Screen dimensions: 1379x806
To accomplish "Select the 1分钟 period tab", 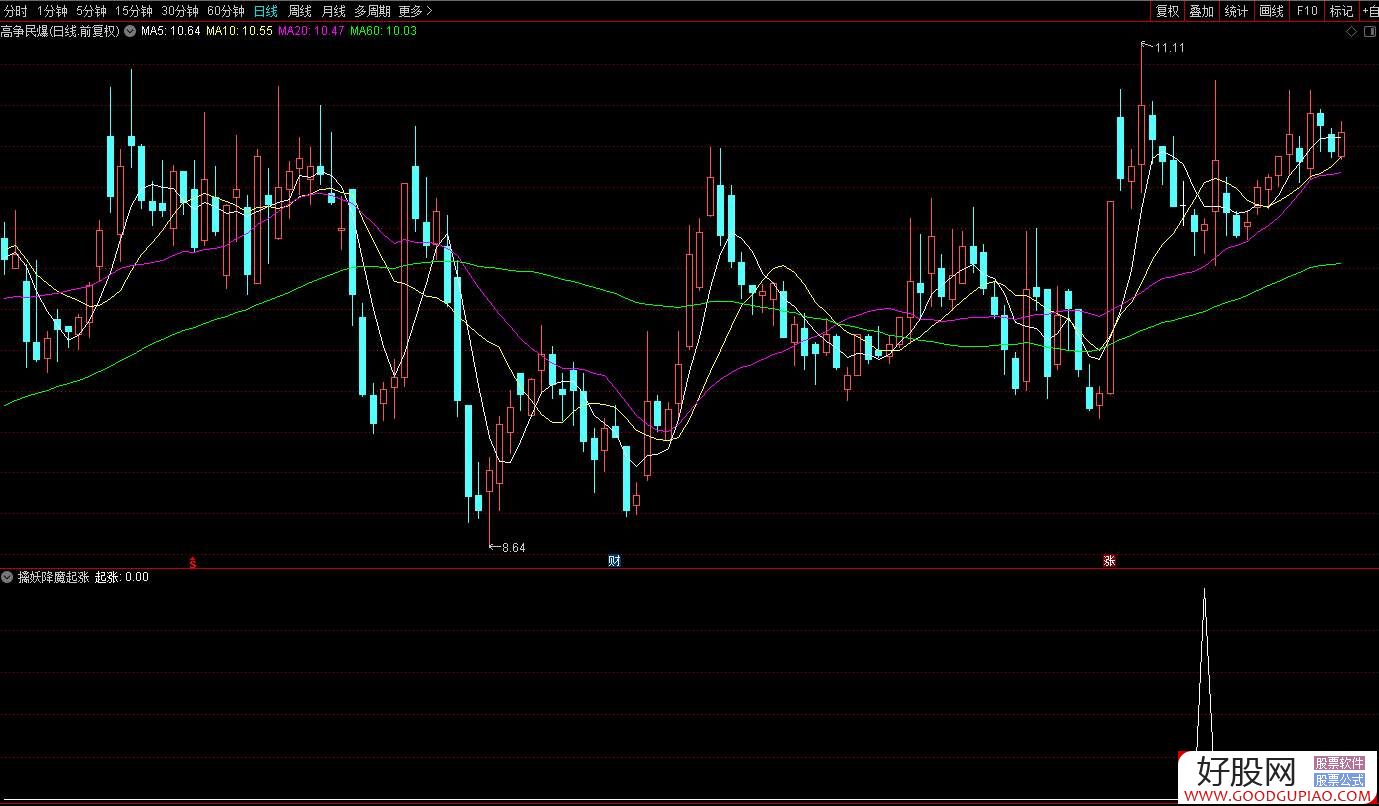I will 52,11.
